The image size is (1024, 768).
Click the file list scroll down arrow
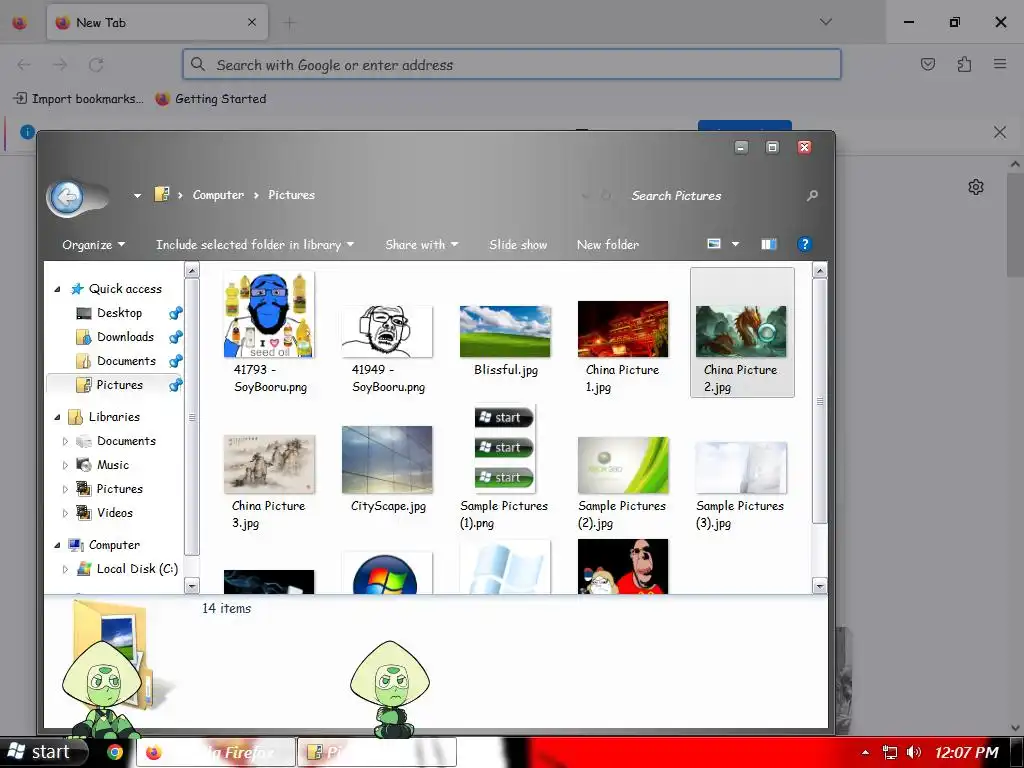tap(820, 586)
